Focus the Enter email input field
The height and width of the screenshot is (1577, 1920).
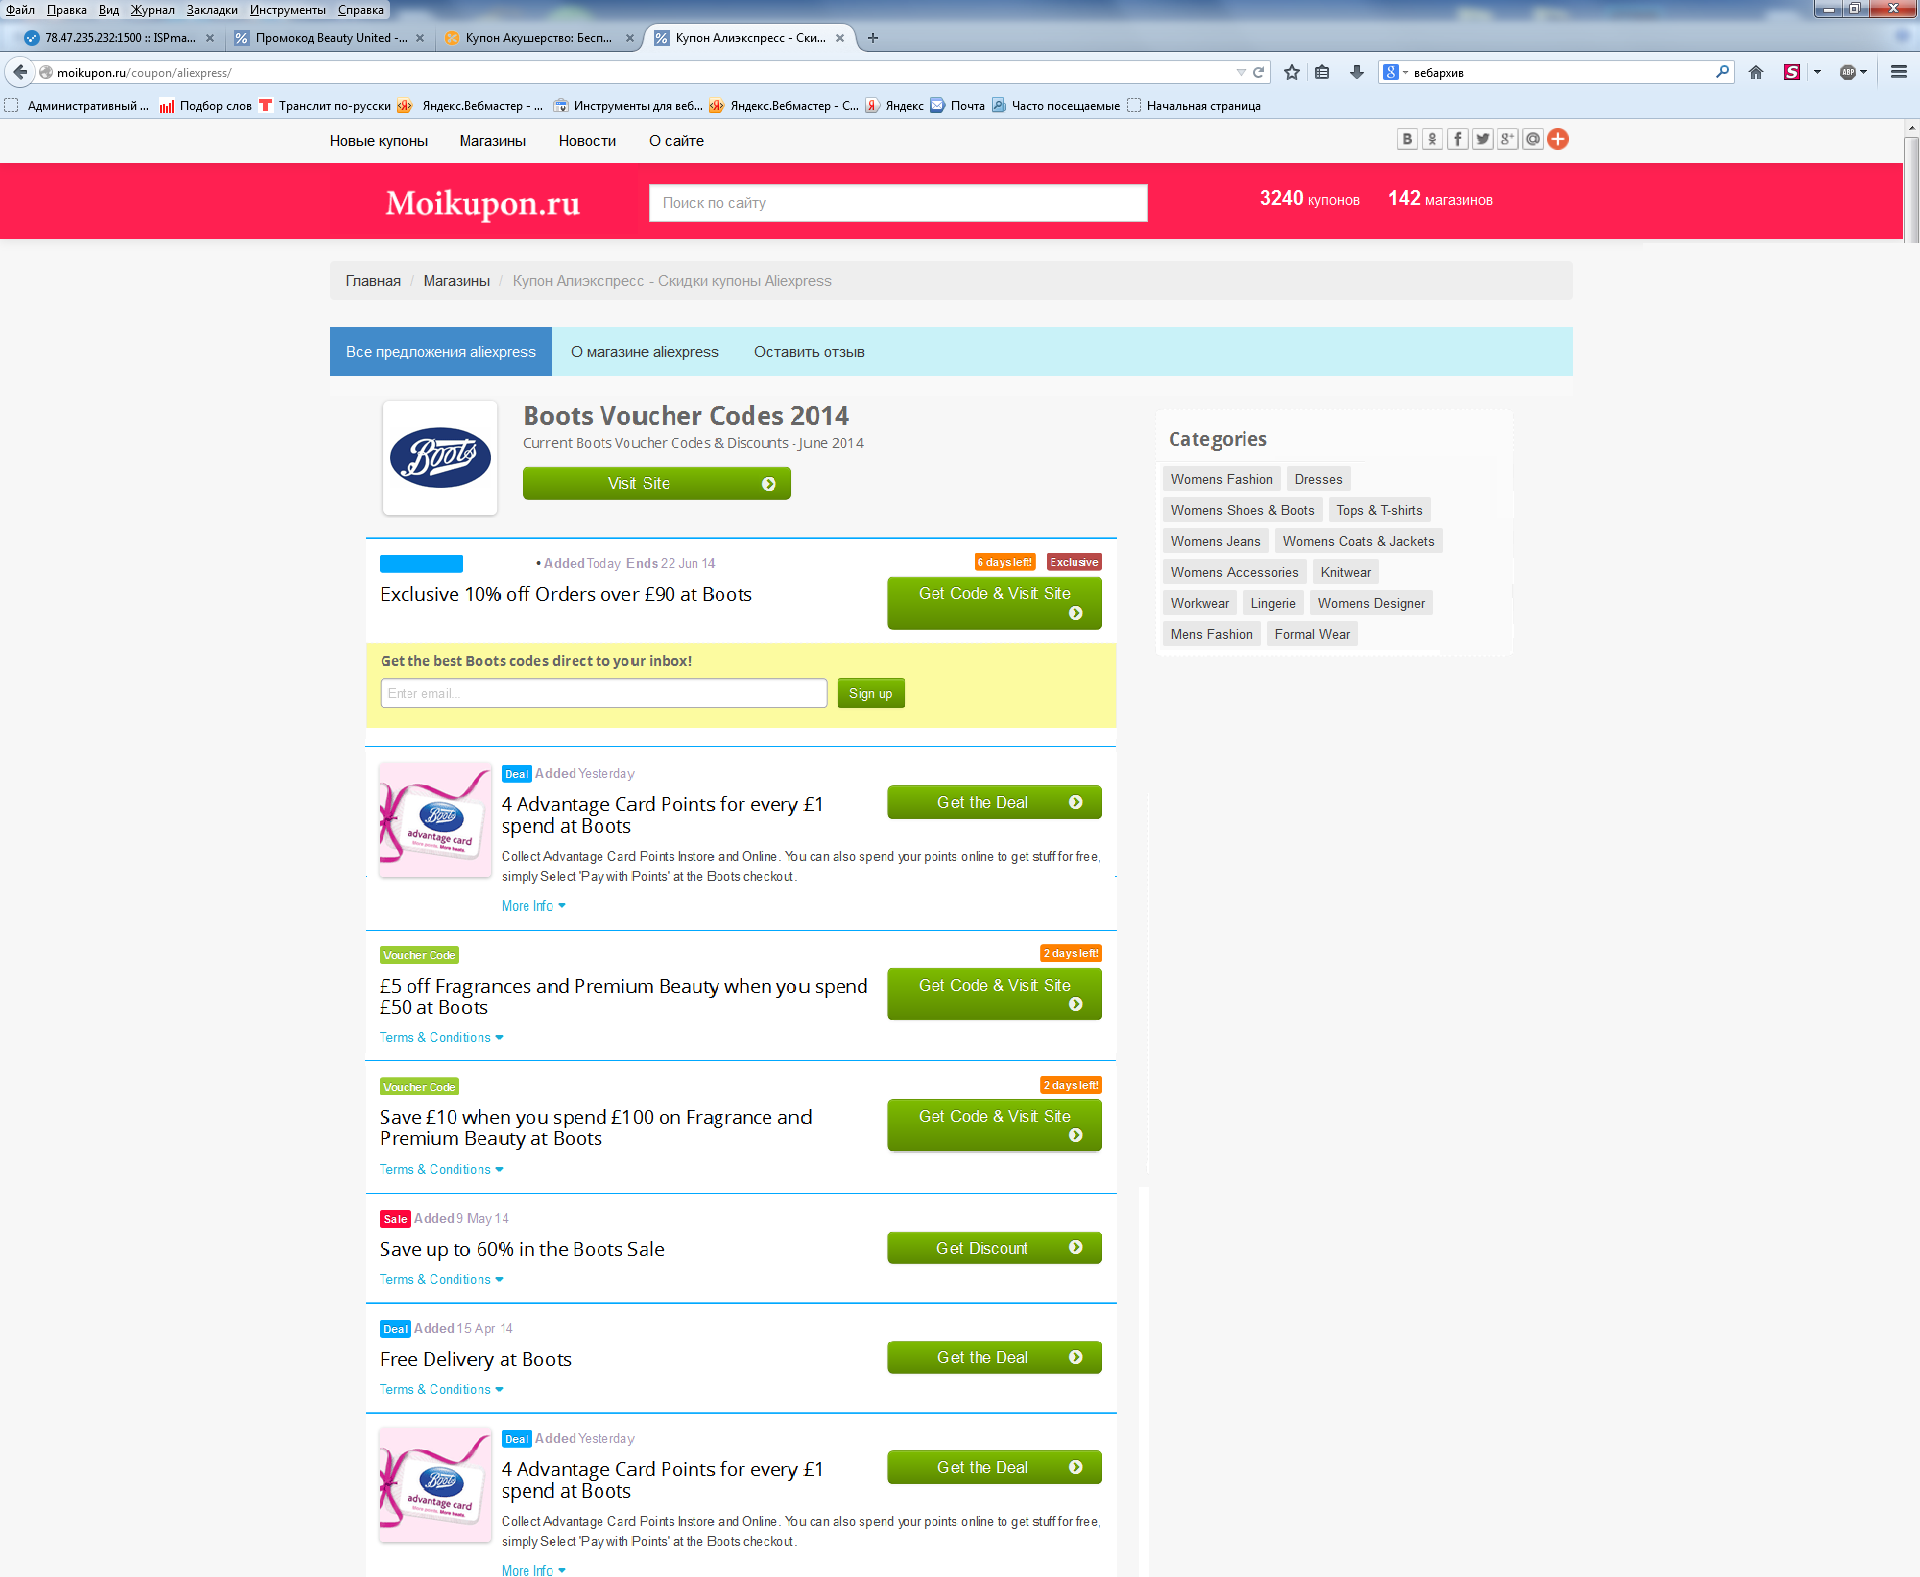pyautogui.click(x=604, y=694)
